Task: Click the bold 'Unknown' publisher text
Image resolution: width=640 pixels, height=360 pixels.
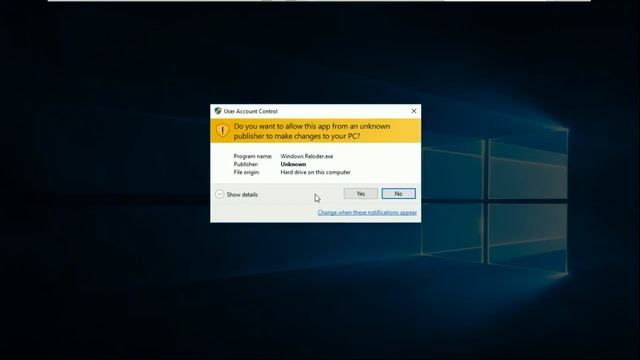Action: [293, 164]
